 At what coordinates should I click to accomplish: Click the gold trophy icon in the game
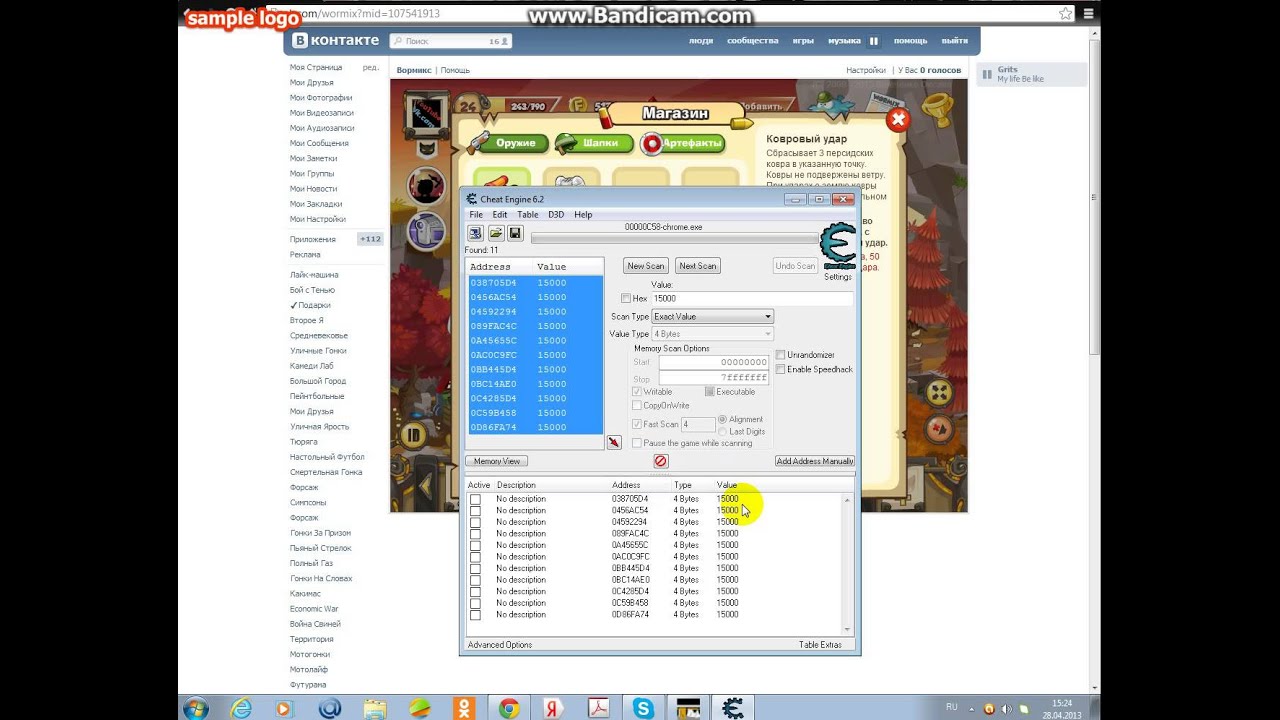pos(937,107)
